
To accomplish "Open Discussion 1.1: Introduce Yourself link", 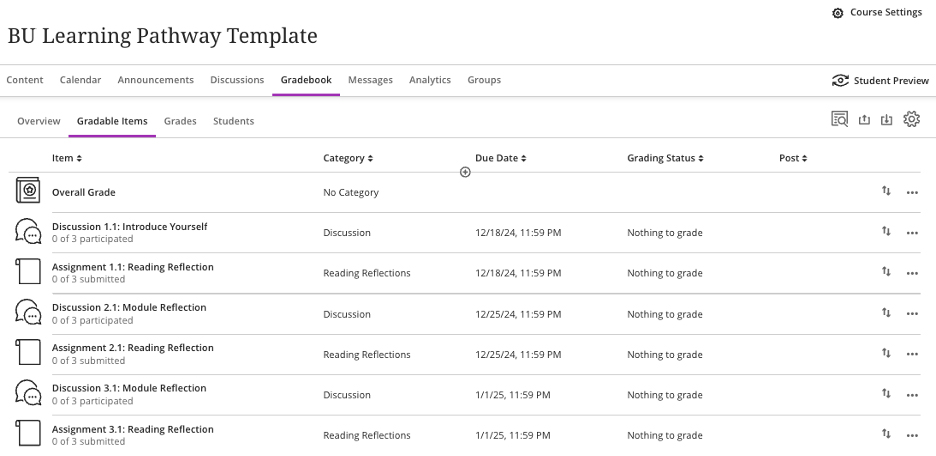I will pos(130,227).
